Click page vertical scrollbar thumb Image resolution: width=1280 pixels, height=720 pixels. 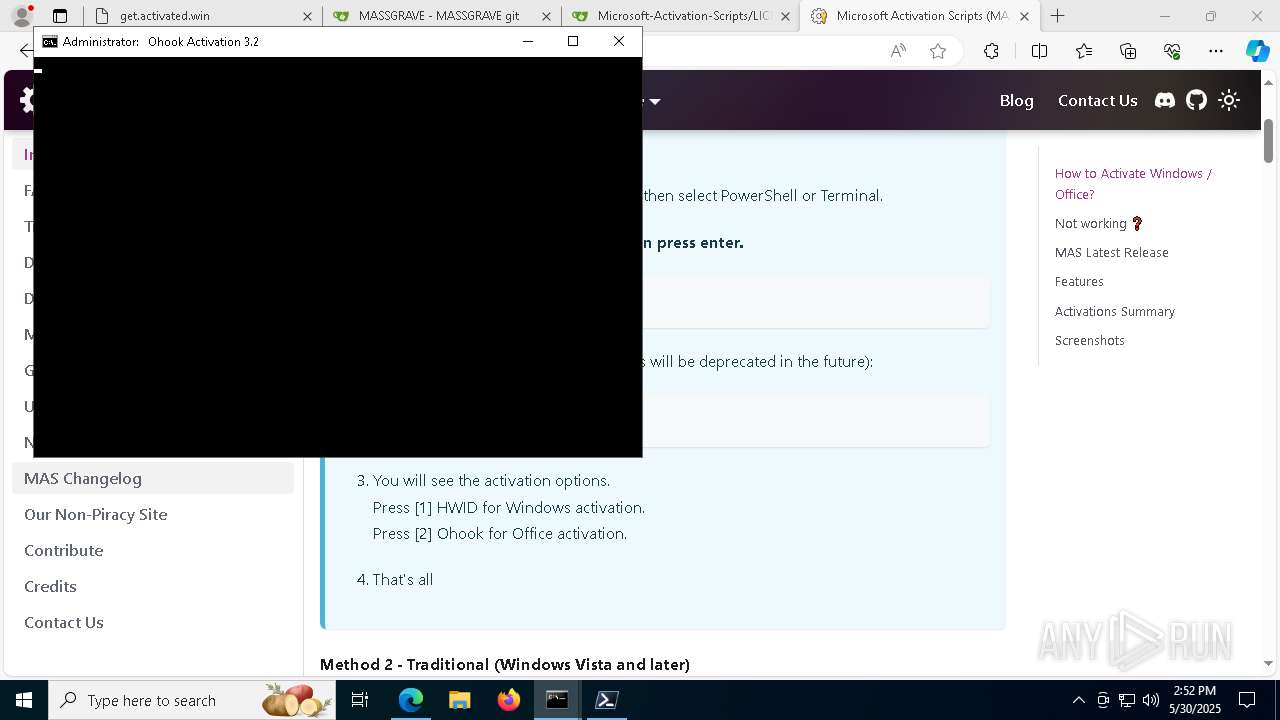(x=1268, y=140)
